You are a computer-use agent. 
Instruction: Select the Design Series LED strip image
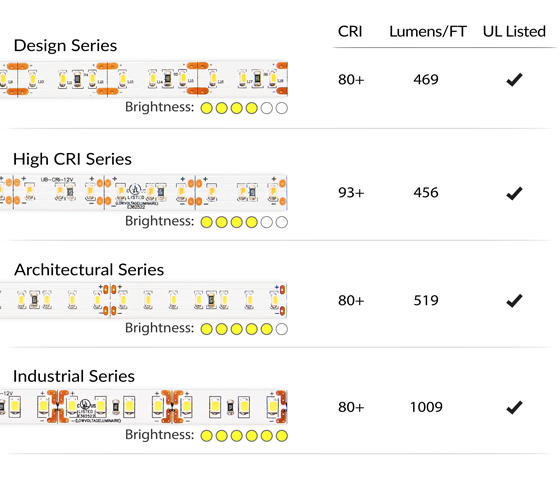pyautogui.click(x=144, y=79)
